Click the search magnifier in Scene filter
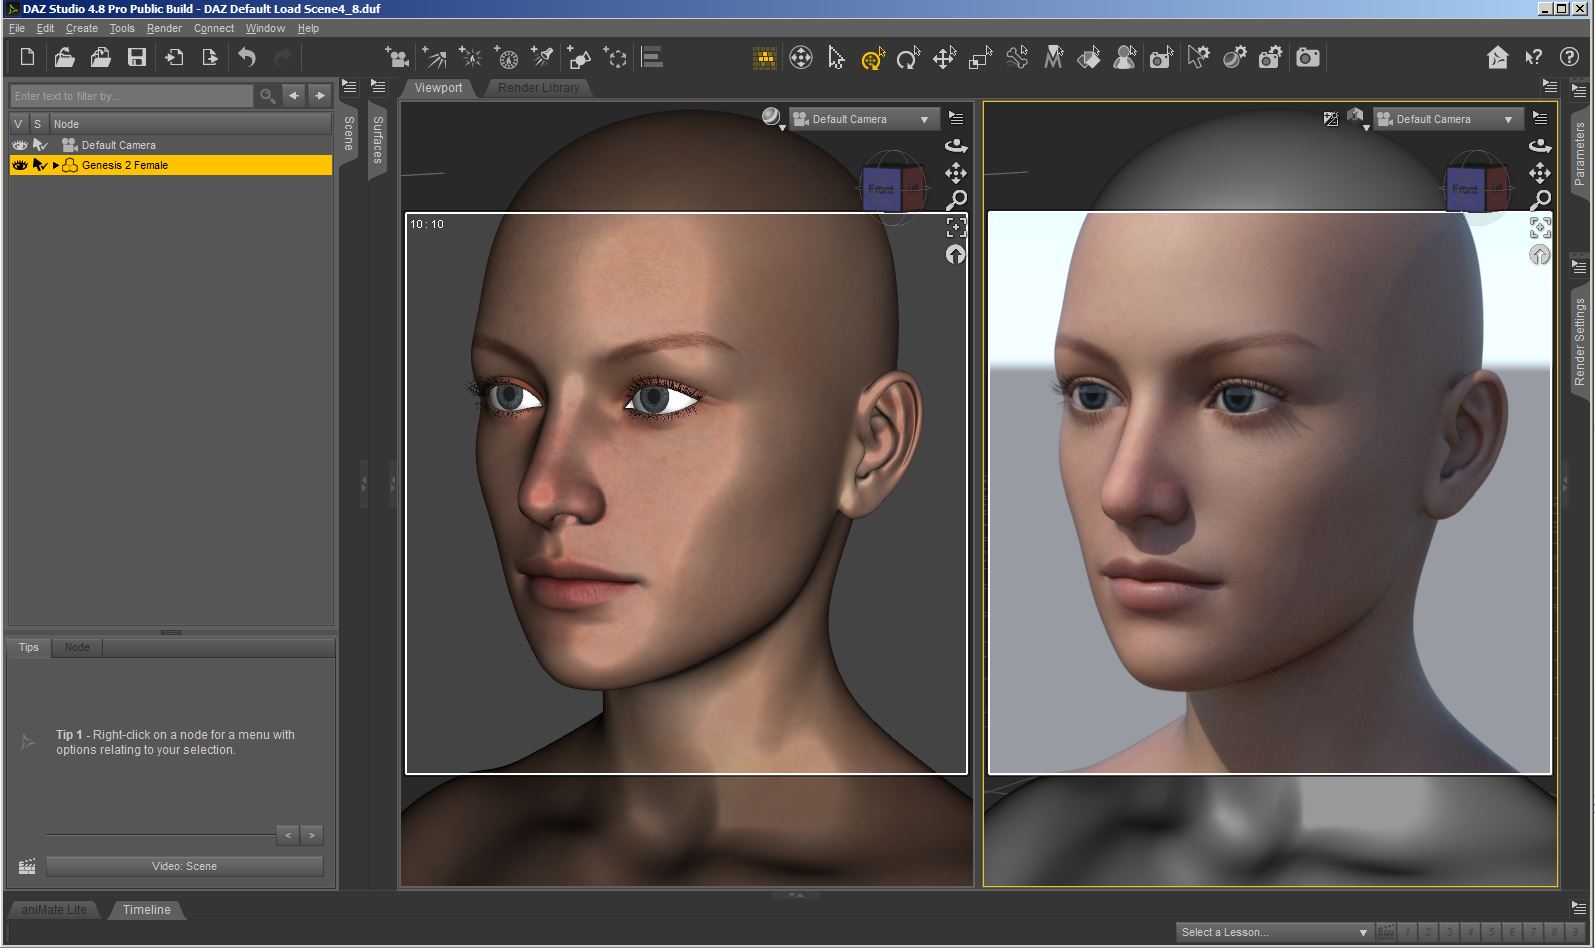Viewport: 1595px width, 948px height. (267, 96)
